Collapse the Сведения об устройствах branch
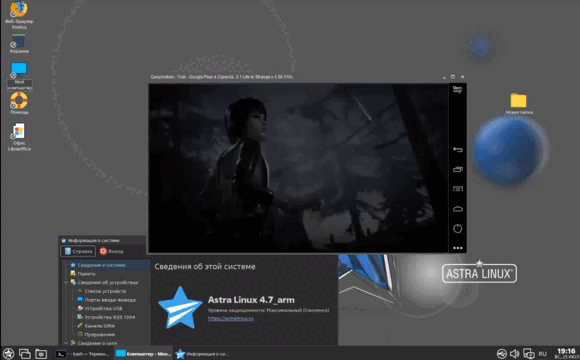580x360 pixels. point(66,282)
